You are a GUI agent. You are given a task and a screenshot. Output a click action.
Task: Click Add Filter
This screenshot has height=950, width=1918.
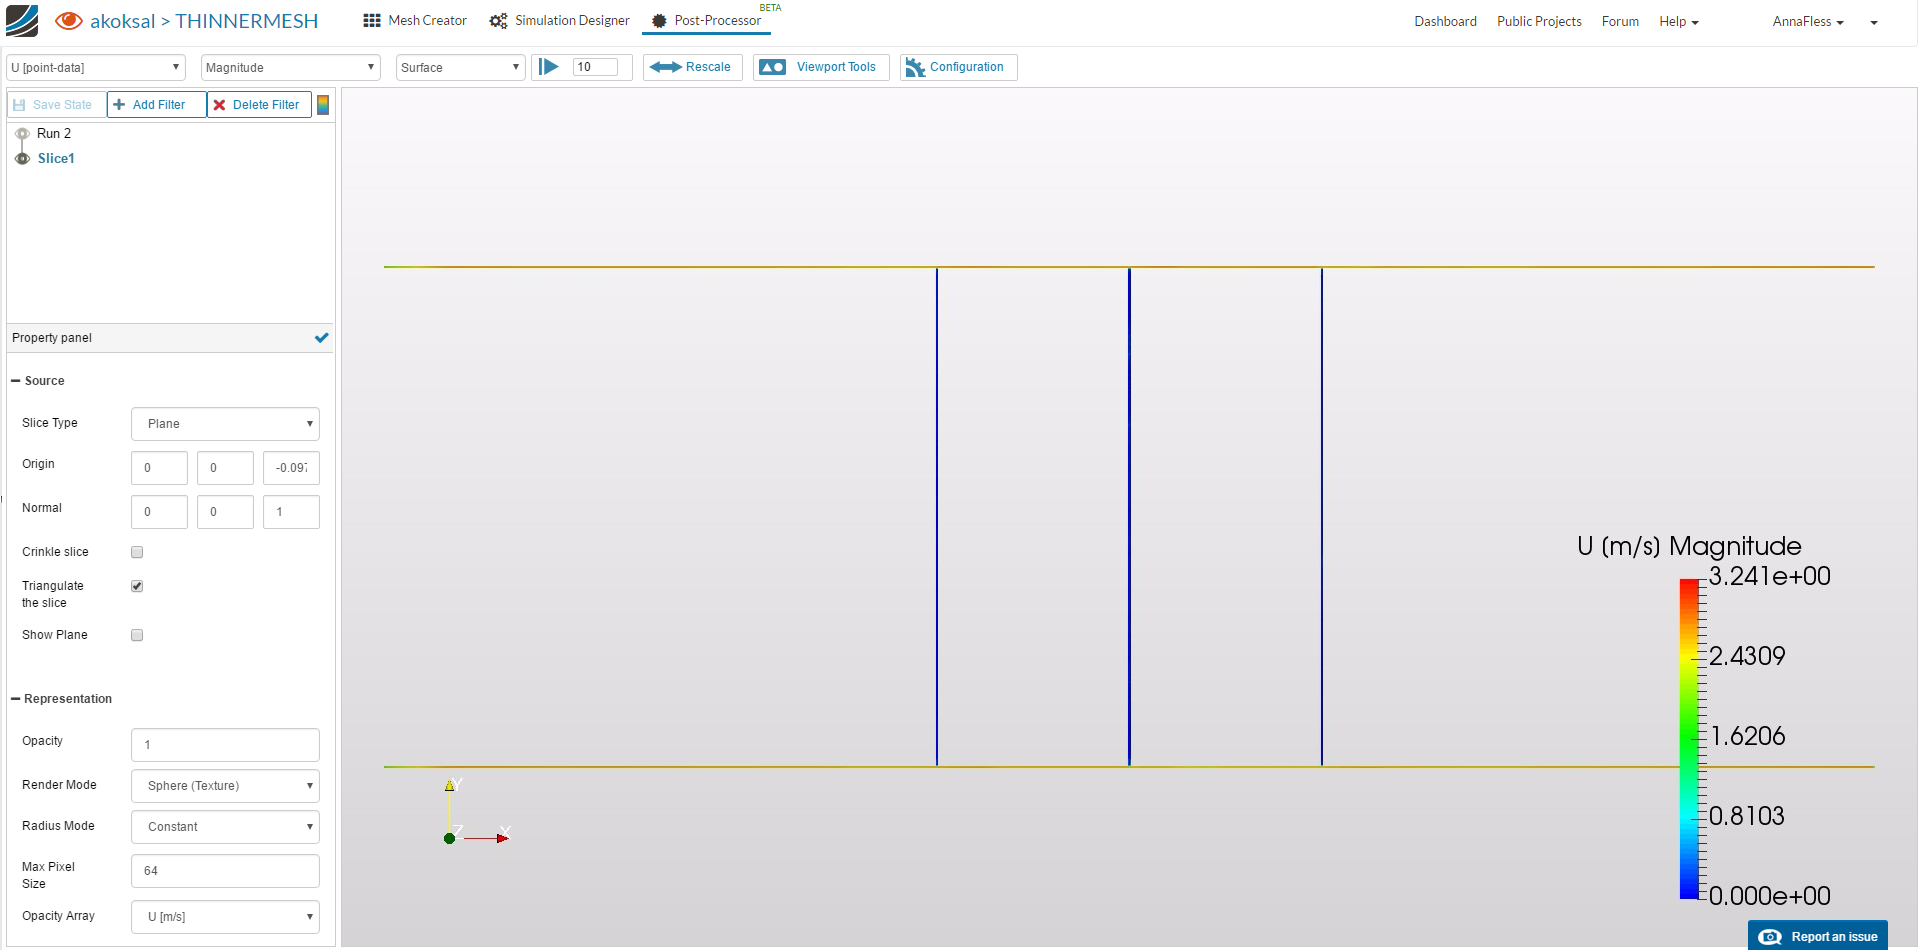pos(157,104)
